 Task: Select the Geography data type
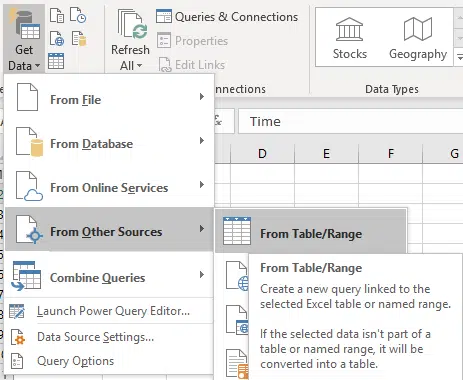tap(418, 38)
